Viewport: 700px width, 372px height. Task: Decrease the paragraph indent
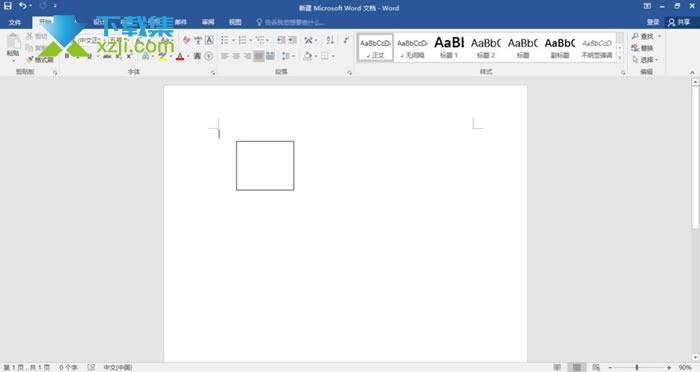coord(281,40)
